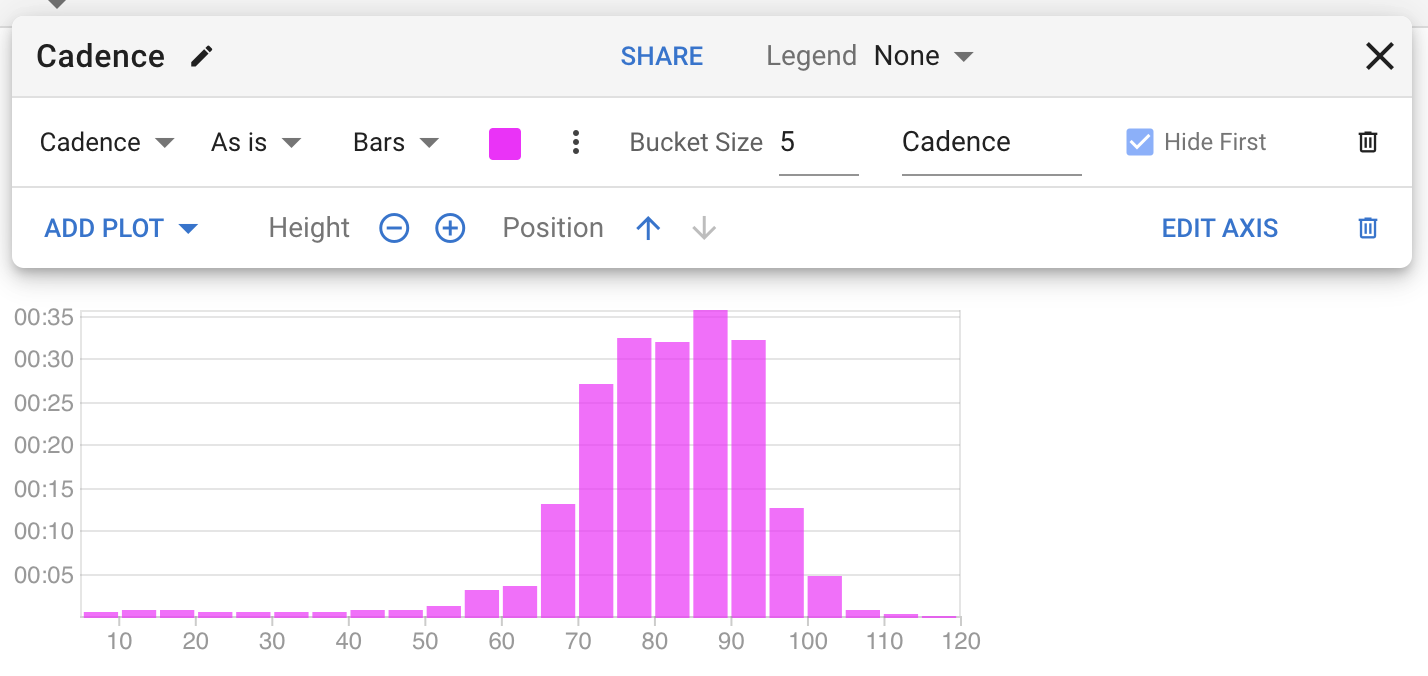Click the 00:05 y-axis label
Image resolution: width=1428 pixels, height=676 pixels.
tap(44, 574)
